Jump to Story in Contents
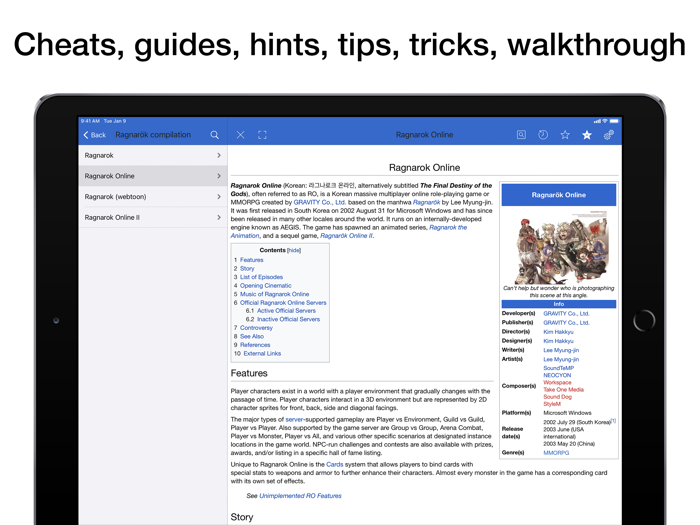This screenshot has width=700, height=525. click(x=247, y=268)
